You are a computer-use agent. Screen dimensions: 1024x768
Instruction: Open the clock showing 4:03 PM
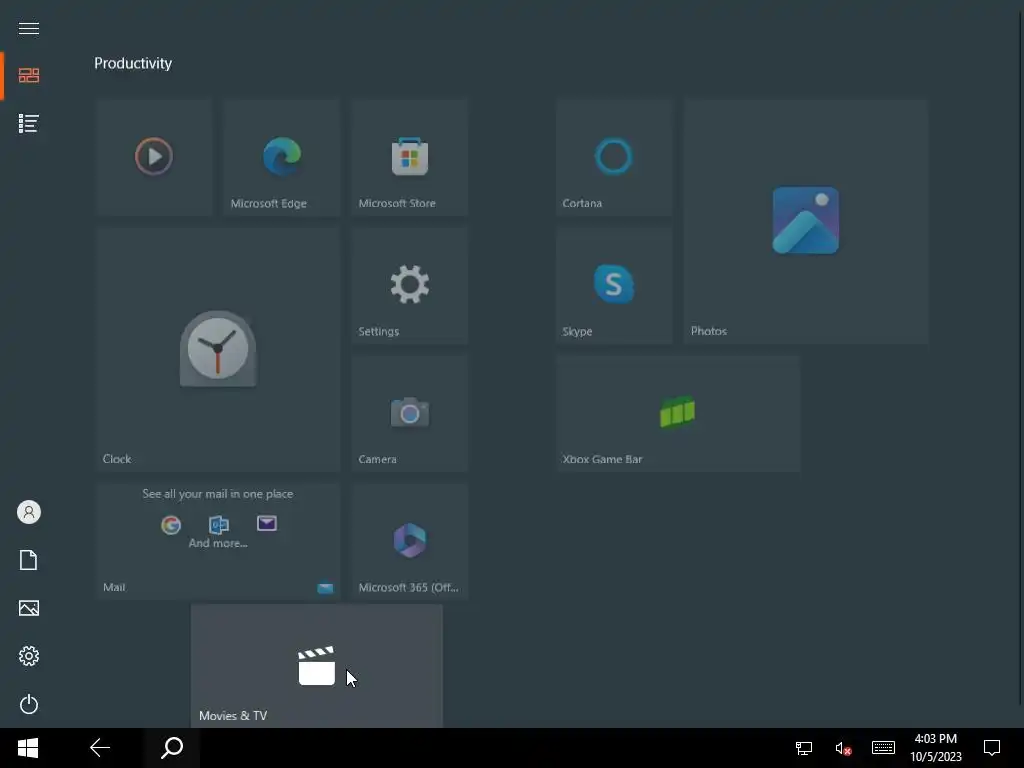pyautogui.click(x=936, y=748)
